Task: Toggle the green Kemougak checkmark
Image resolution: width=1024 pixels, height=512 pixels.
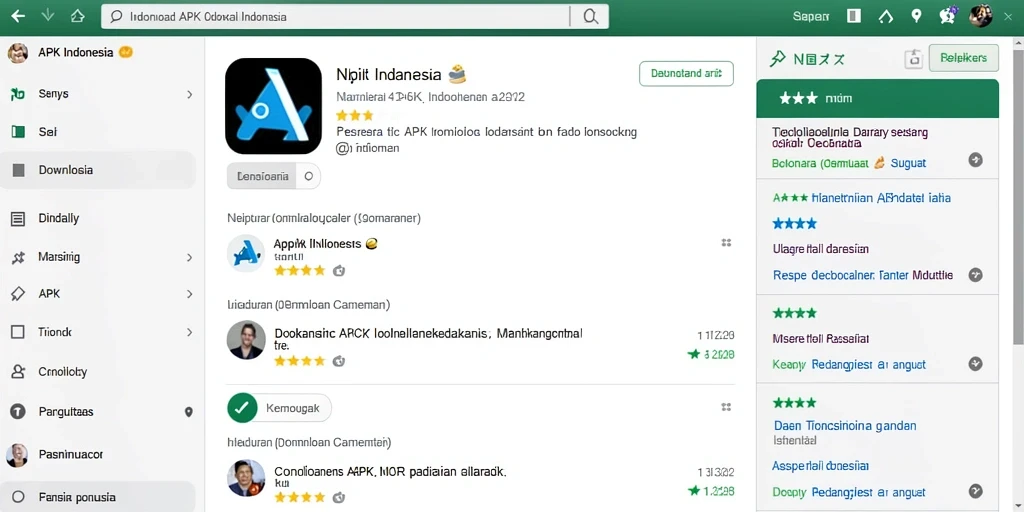Action: click(241, 408)
